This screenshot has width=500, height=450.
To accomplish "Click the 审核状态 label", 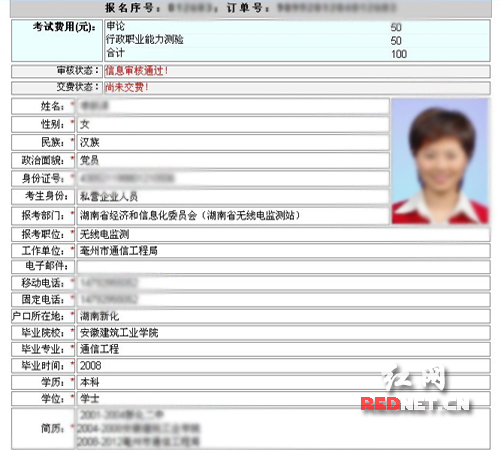I will point(78,71).
